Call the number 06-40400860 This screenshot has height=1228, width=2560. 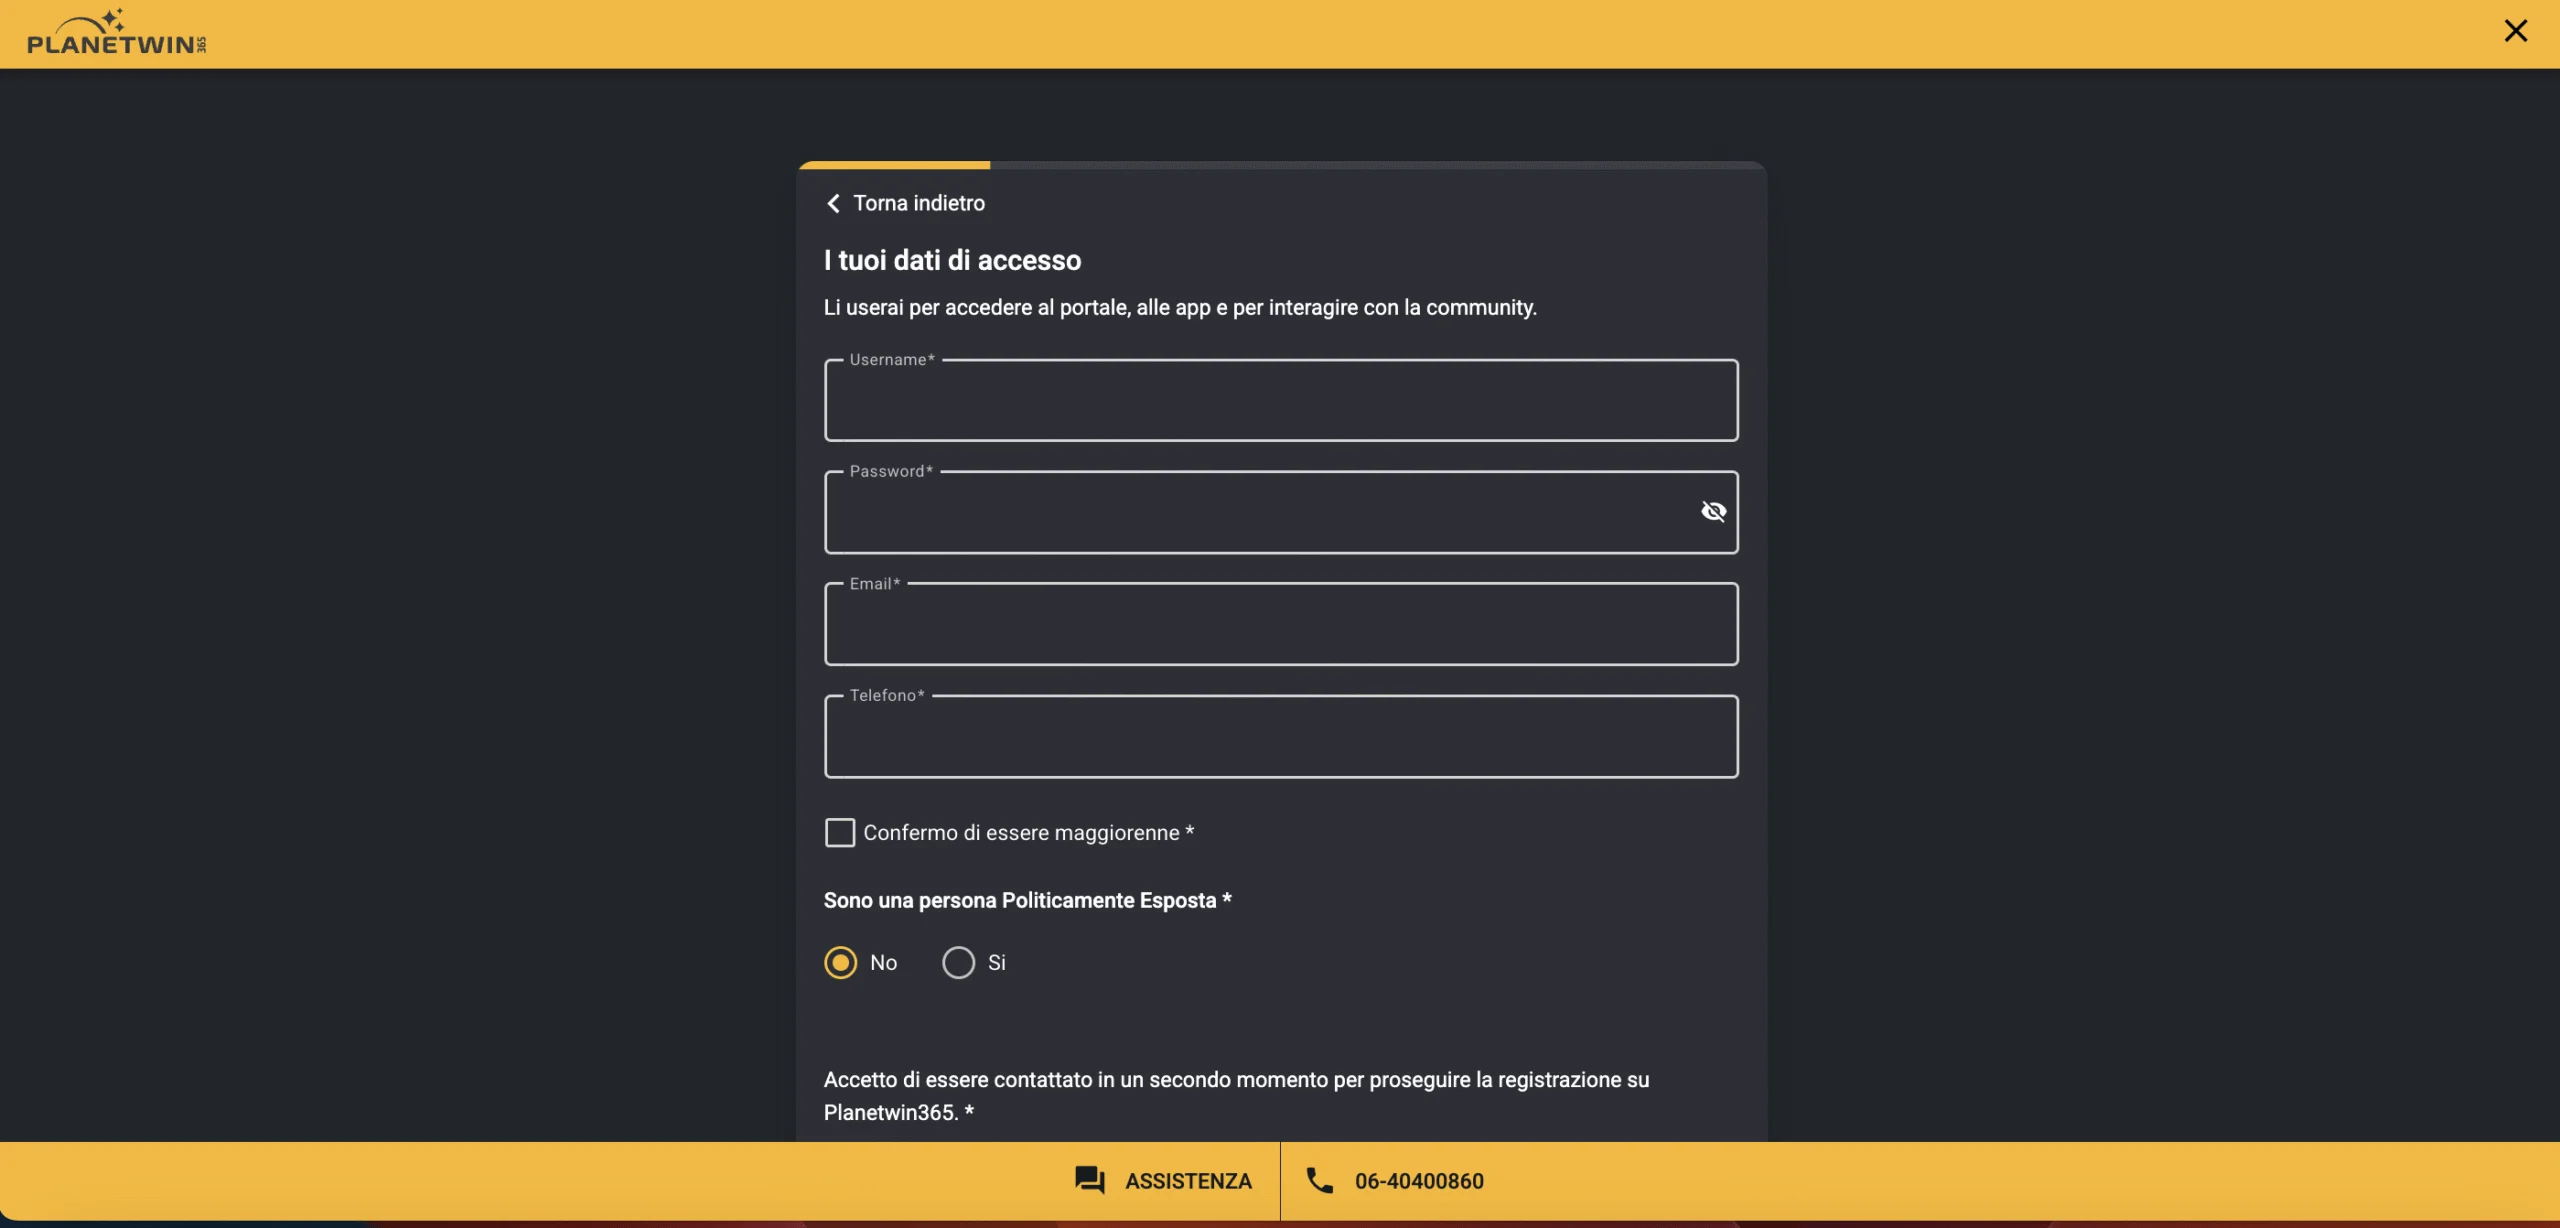[1419, 1180]
